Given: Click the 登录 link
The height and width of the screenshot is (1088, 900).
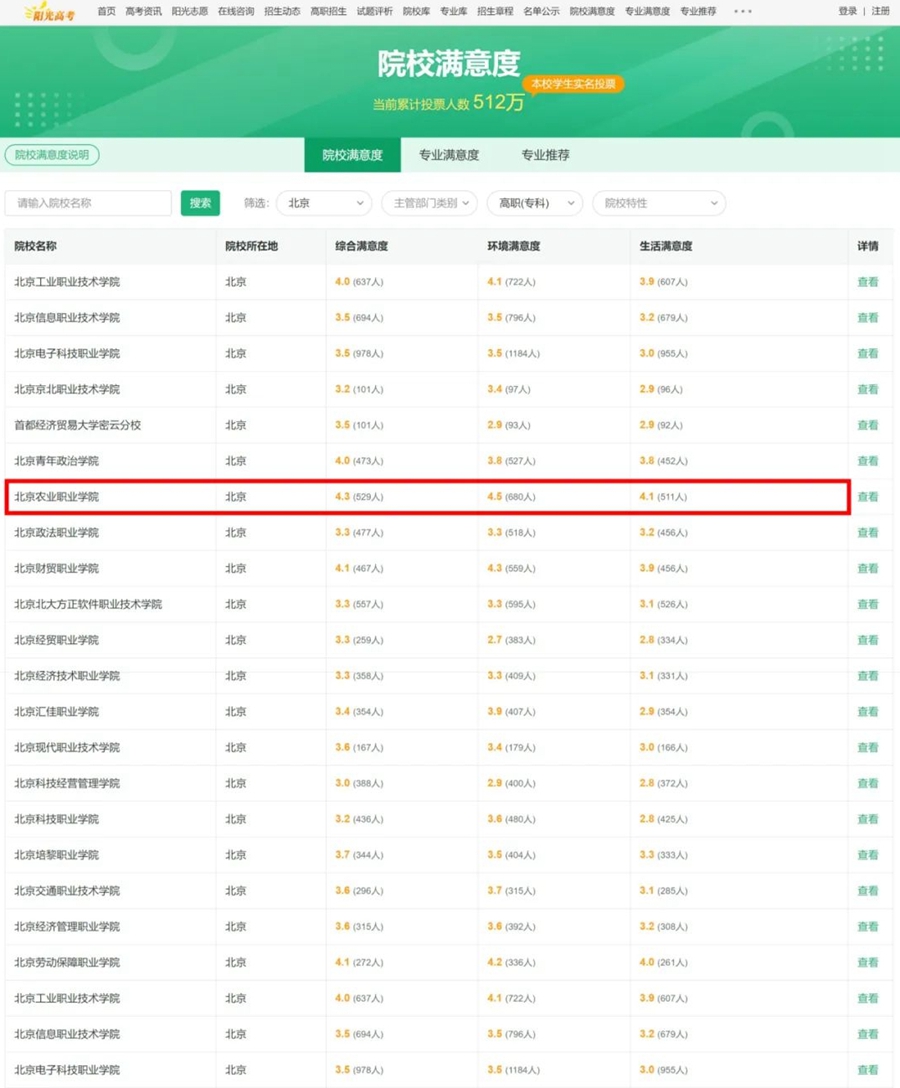Looking at the screenshot, I should (x=847, y=12).
